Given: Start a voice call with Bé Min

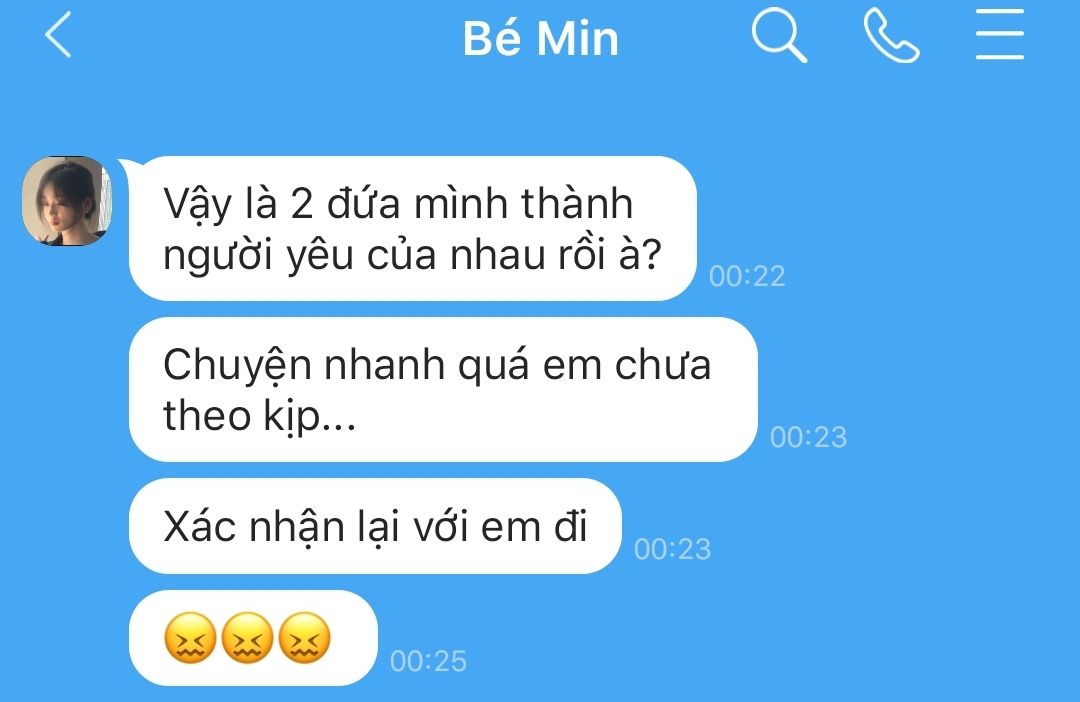Looking at the screenshot, I should tap(891, 37).
